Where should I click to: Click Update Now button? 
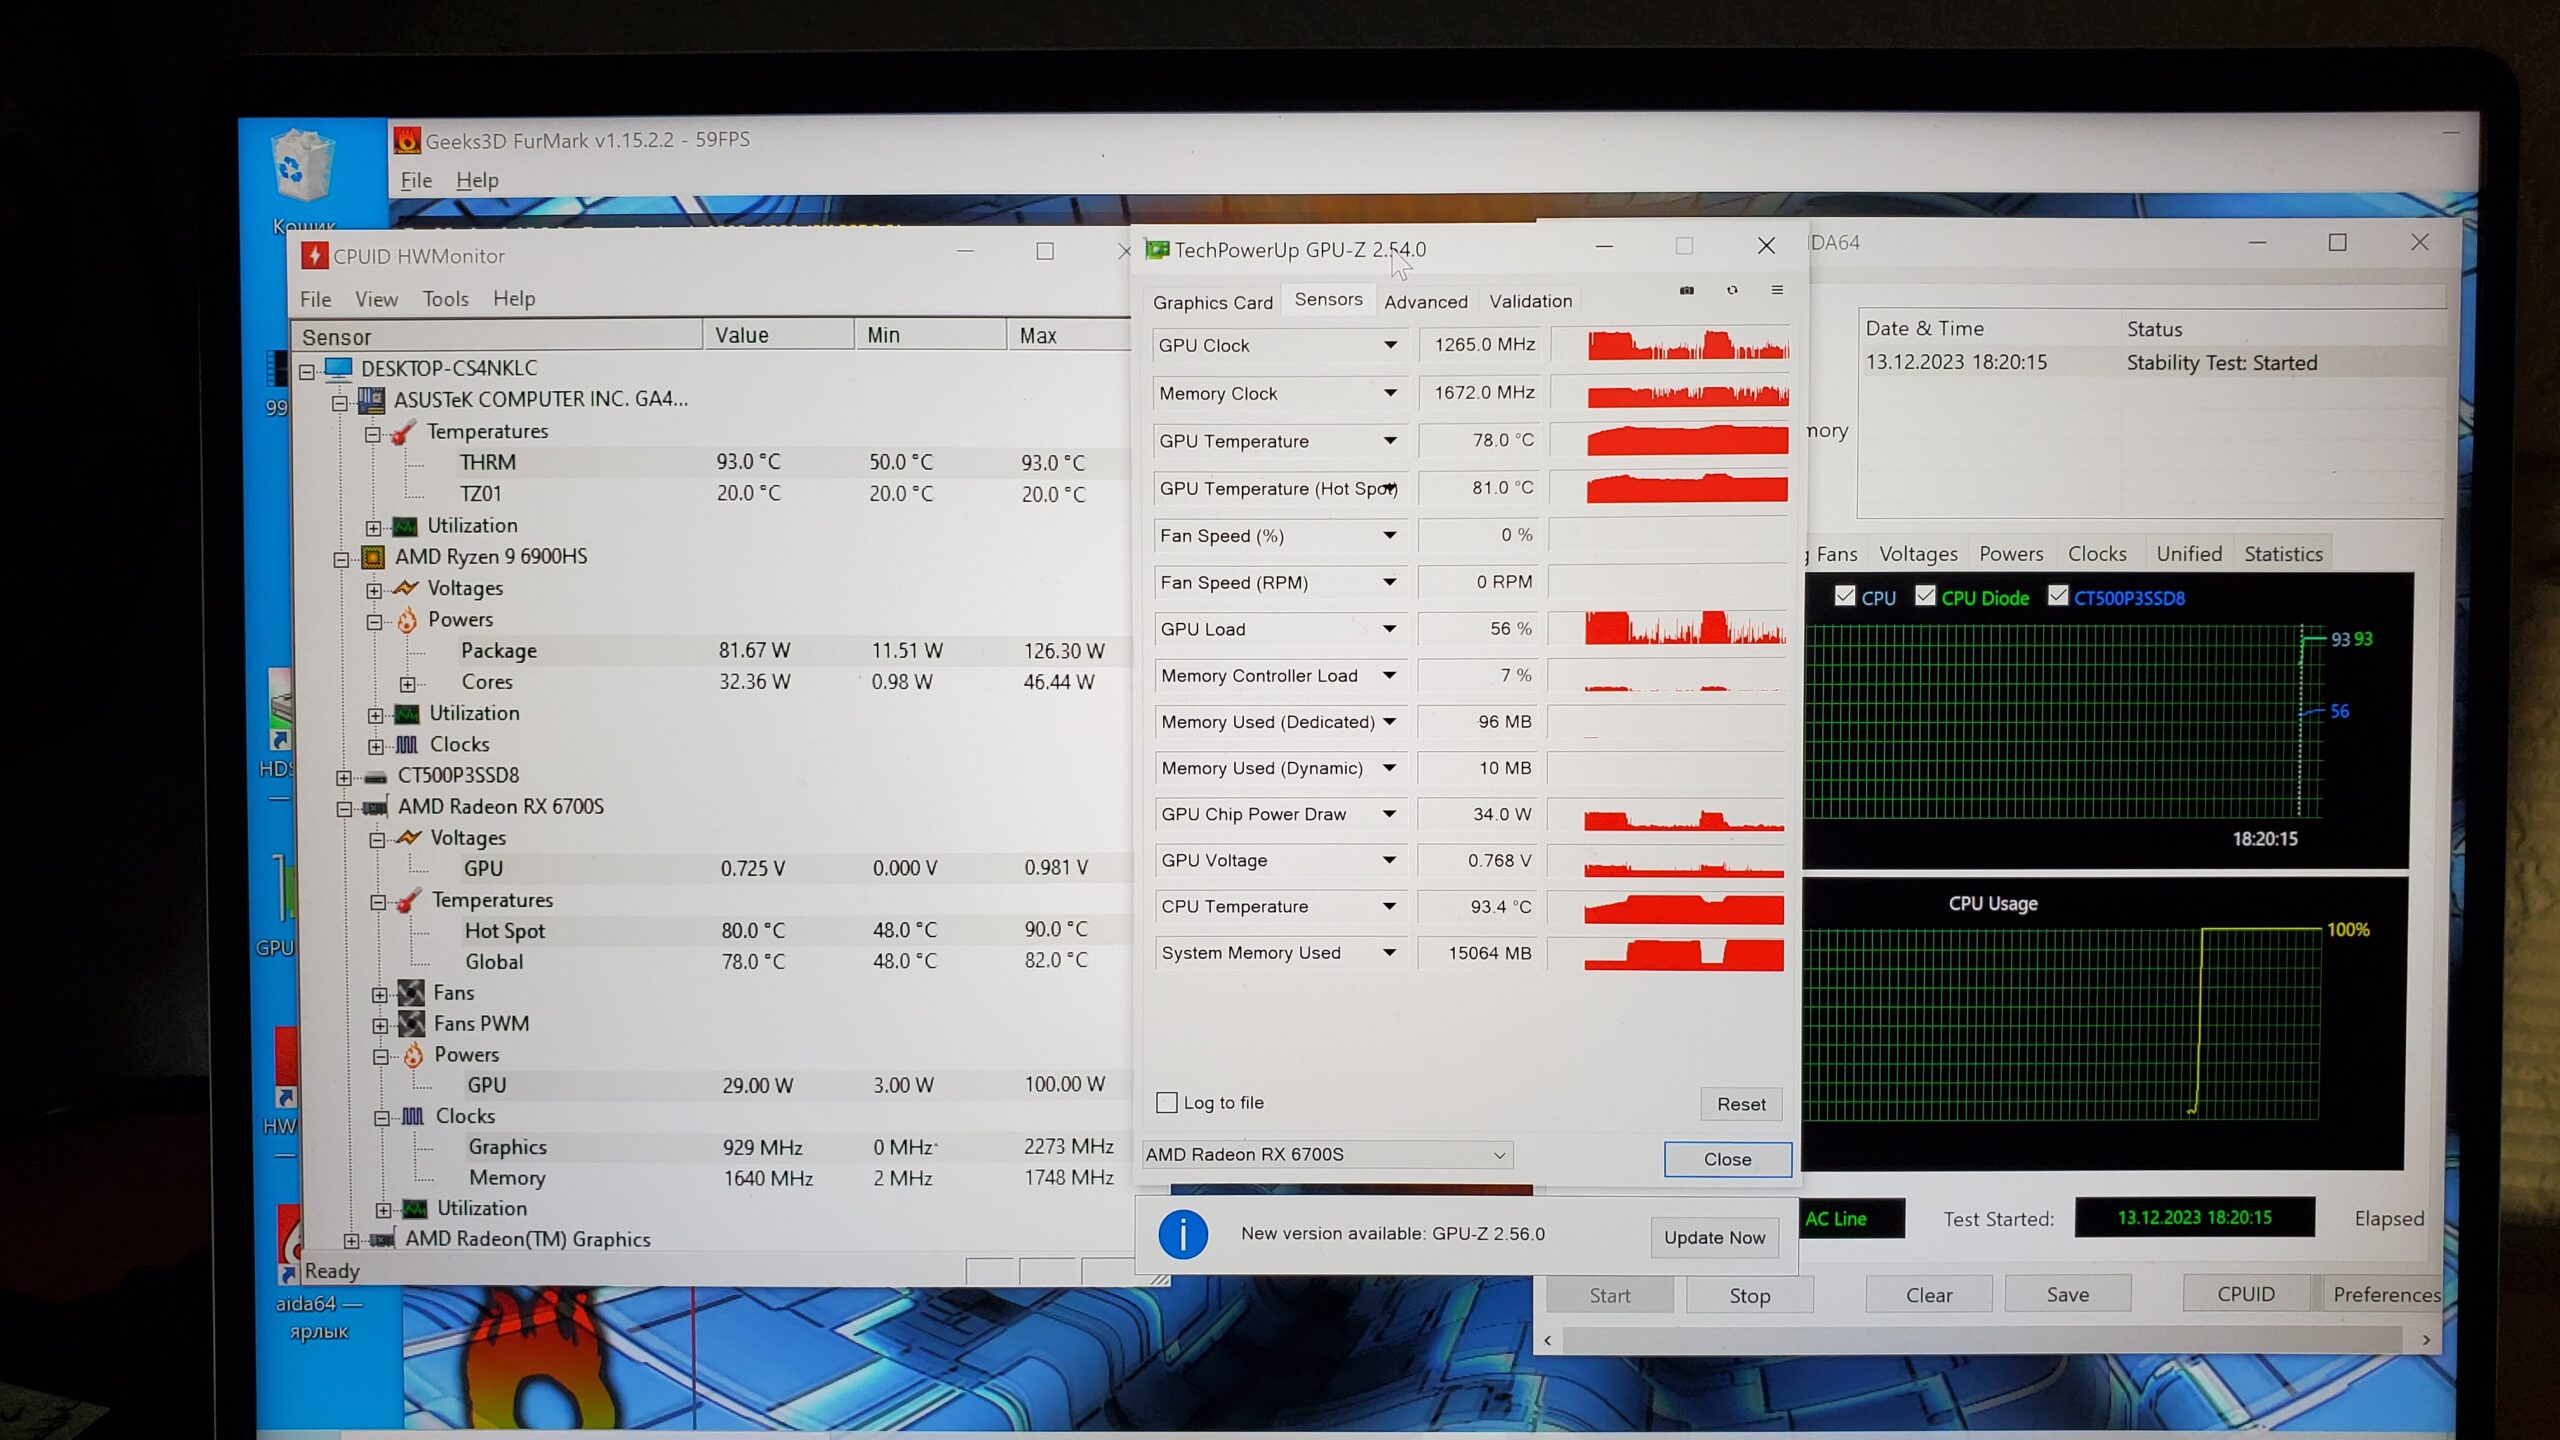pyautogui.click(x=1714, y=1237)
